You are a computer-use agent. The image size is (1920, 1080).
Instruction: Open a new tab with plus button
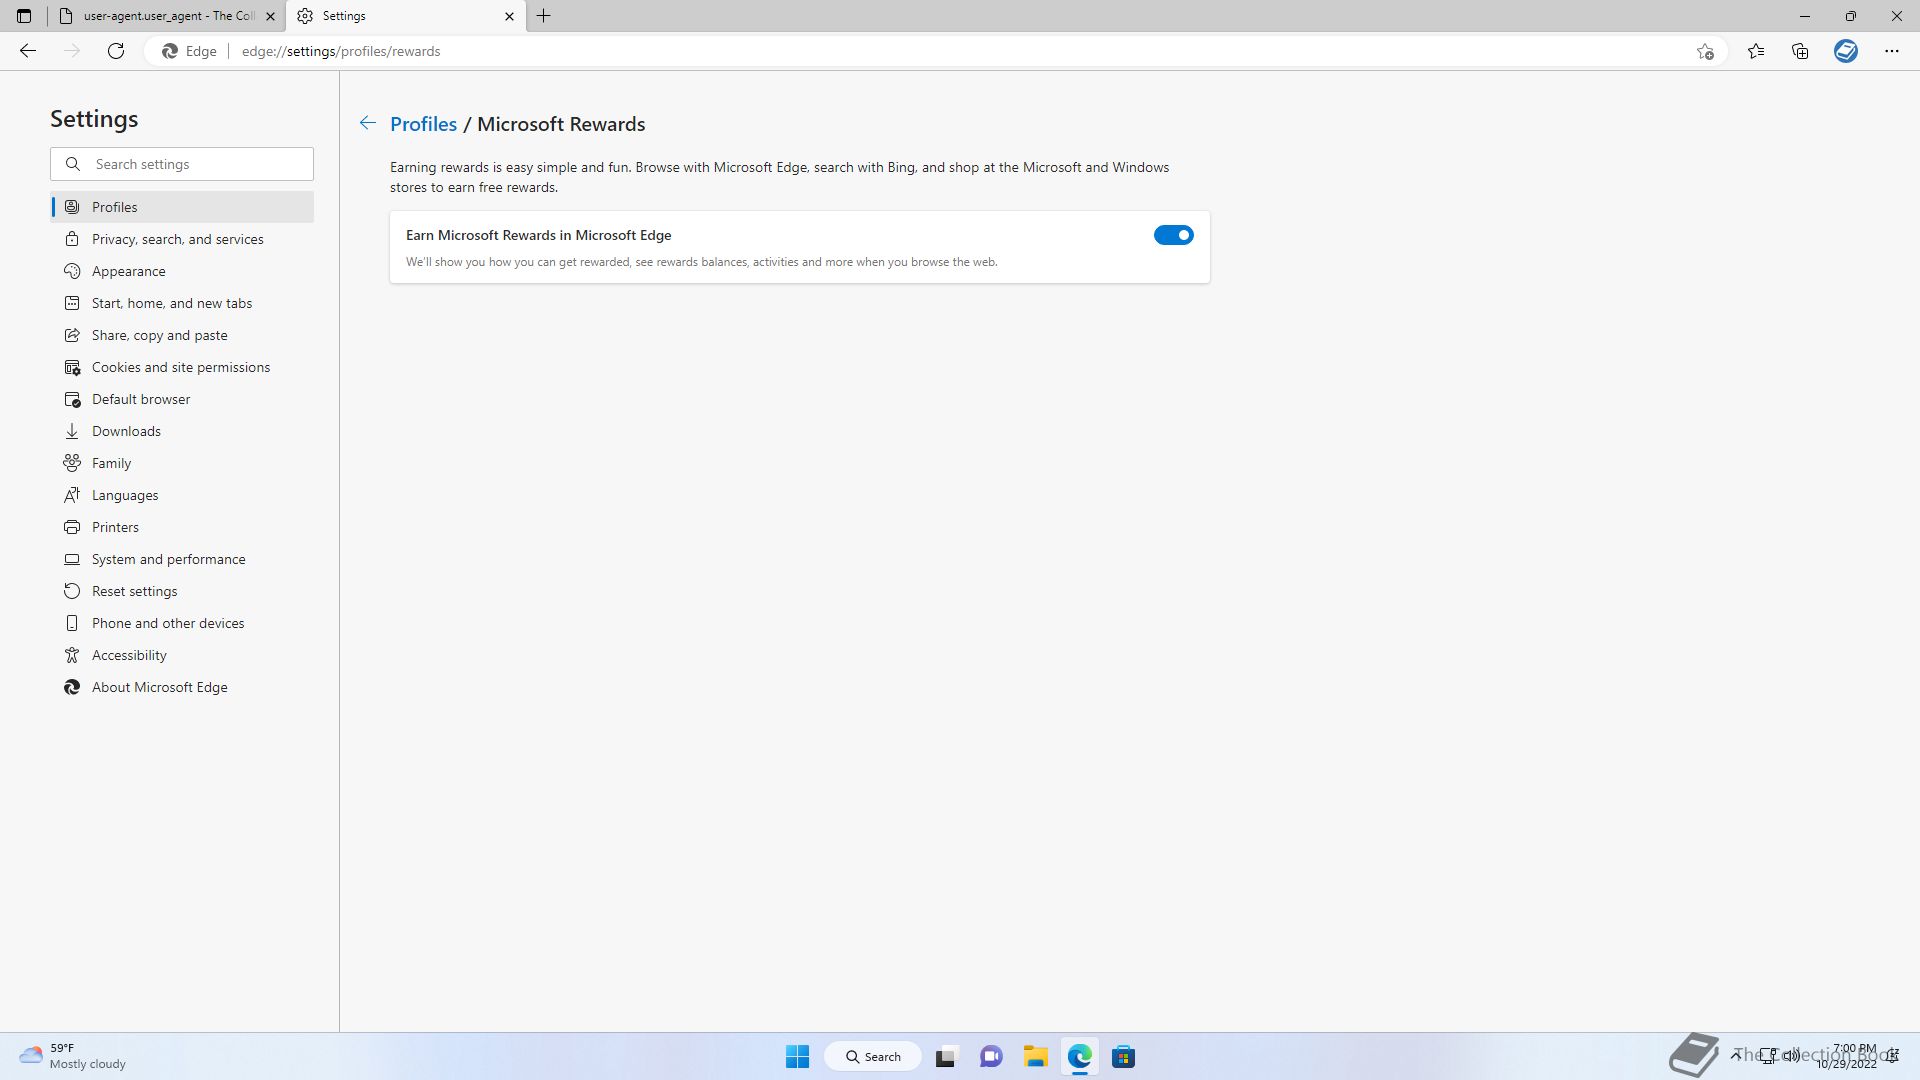coord(544,16)
